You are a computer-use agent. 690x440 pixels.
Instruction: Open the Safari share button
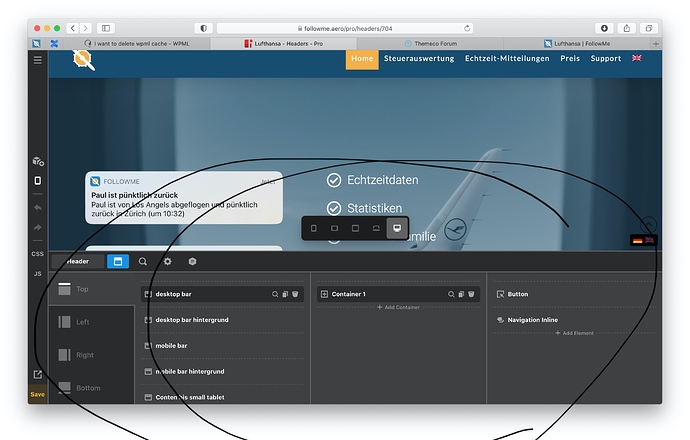tap(627, 28)
